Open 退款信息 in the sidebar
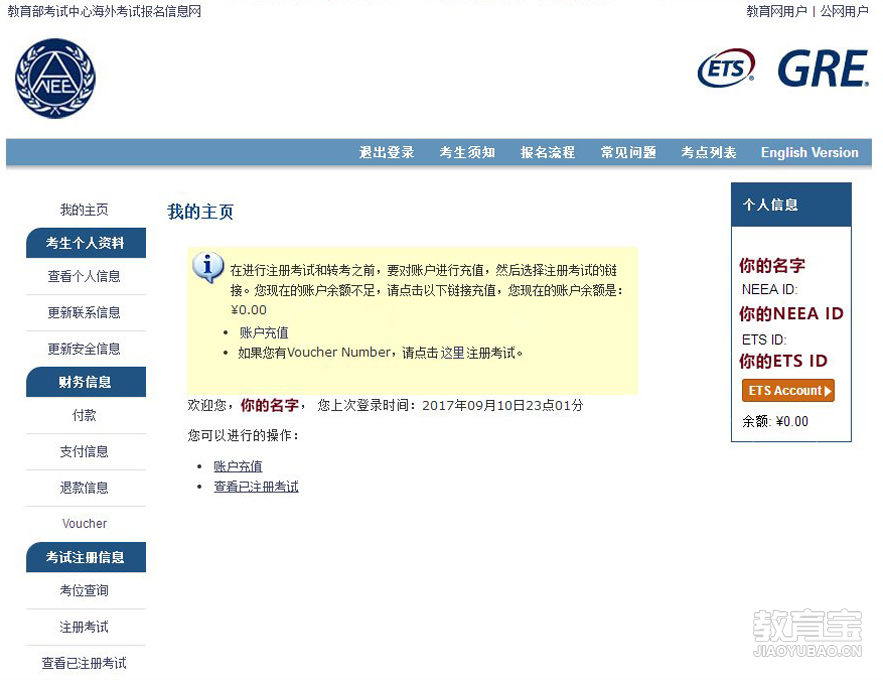 tap(84, 488)
